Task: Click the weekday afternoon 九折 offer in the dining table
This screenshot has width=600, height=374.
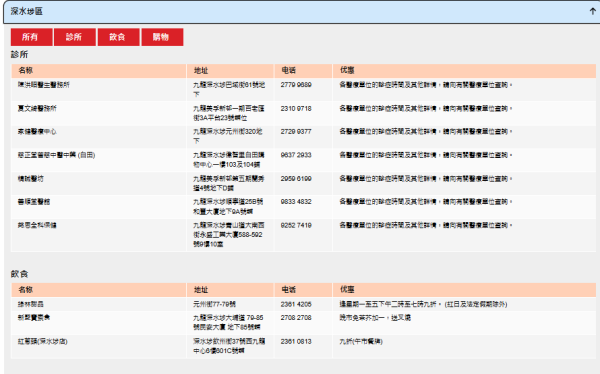Action: pos(423,304)
